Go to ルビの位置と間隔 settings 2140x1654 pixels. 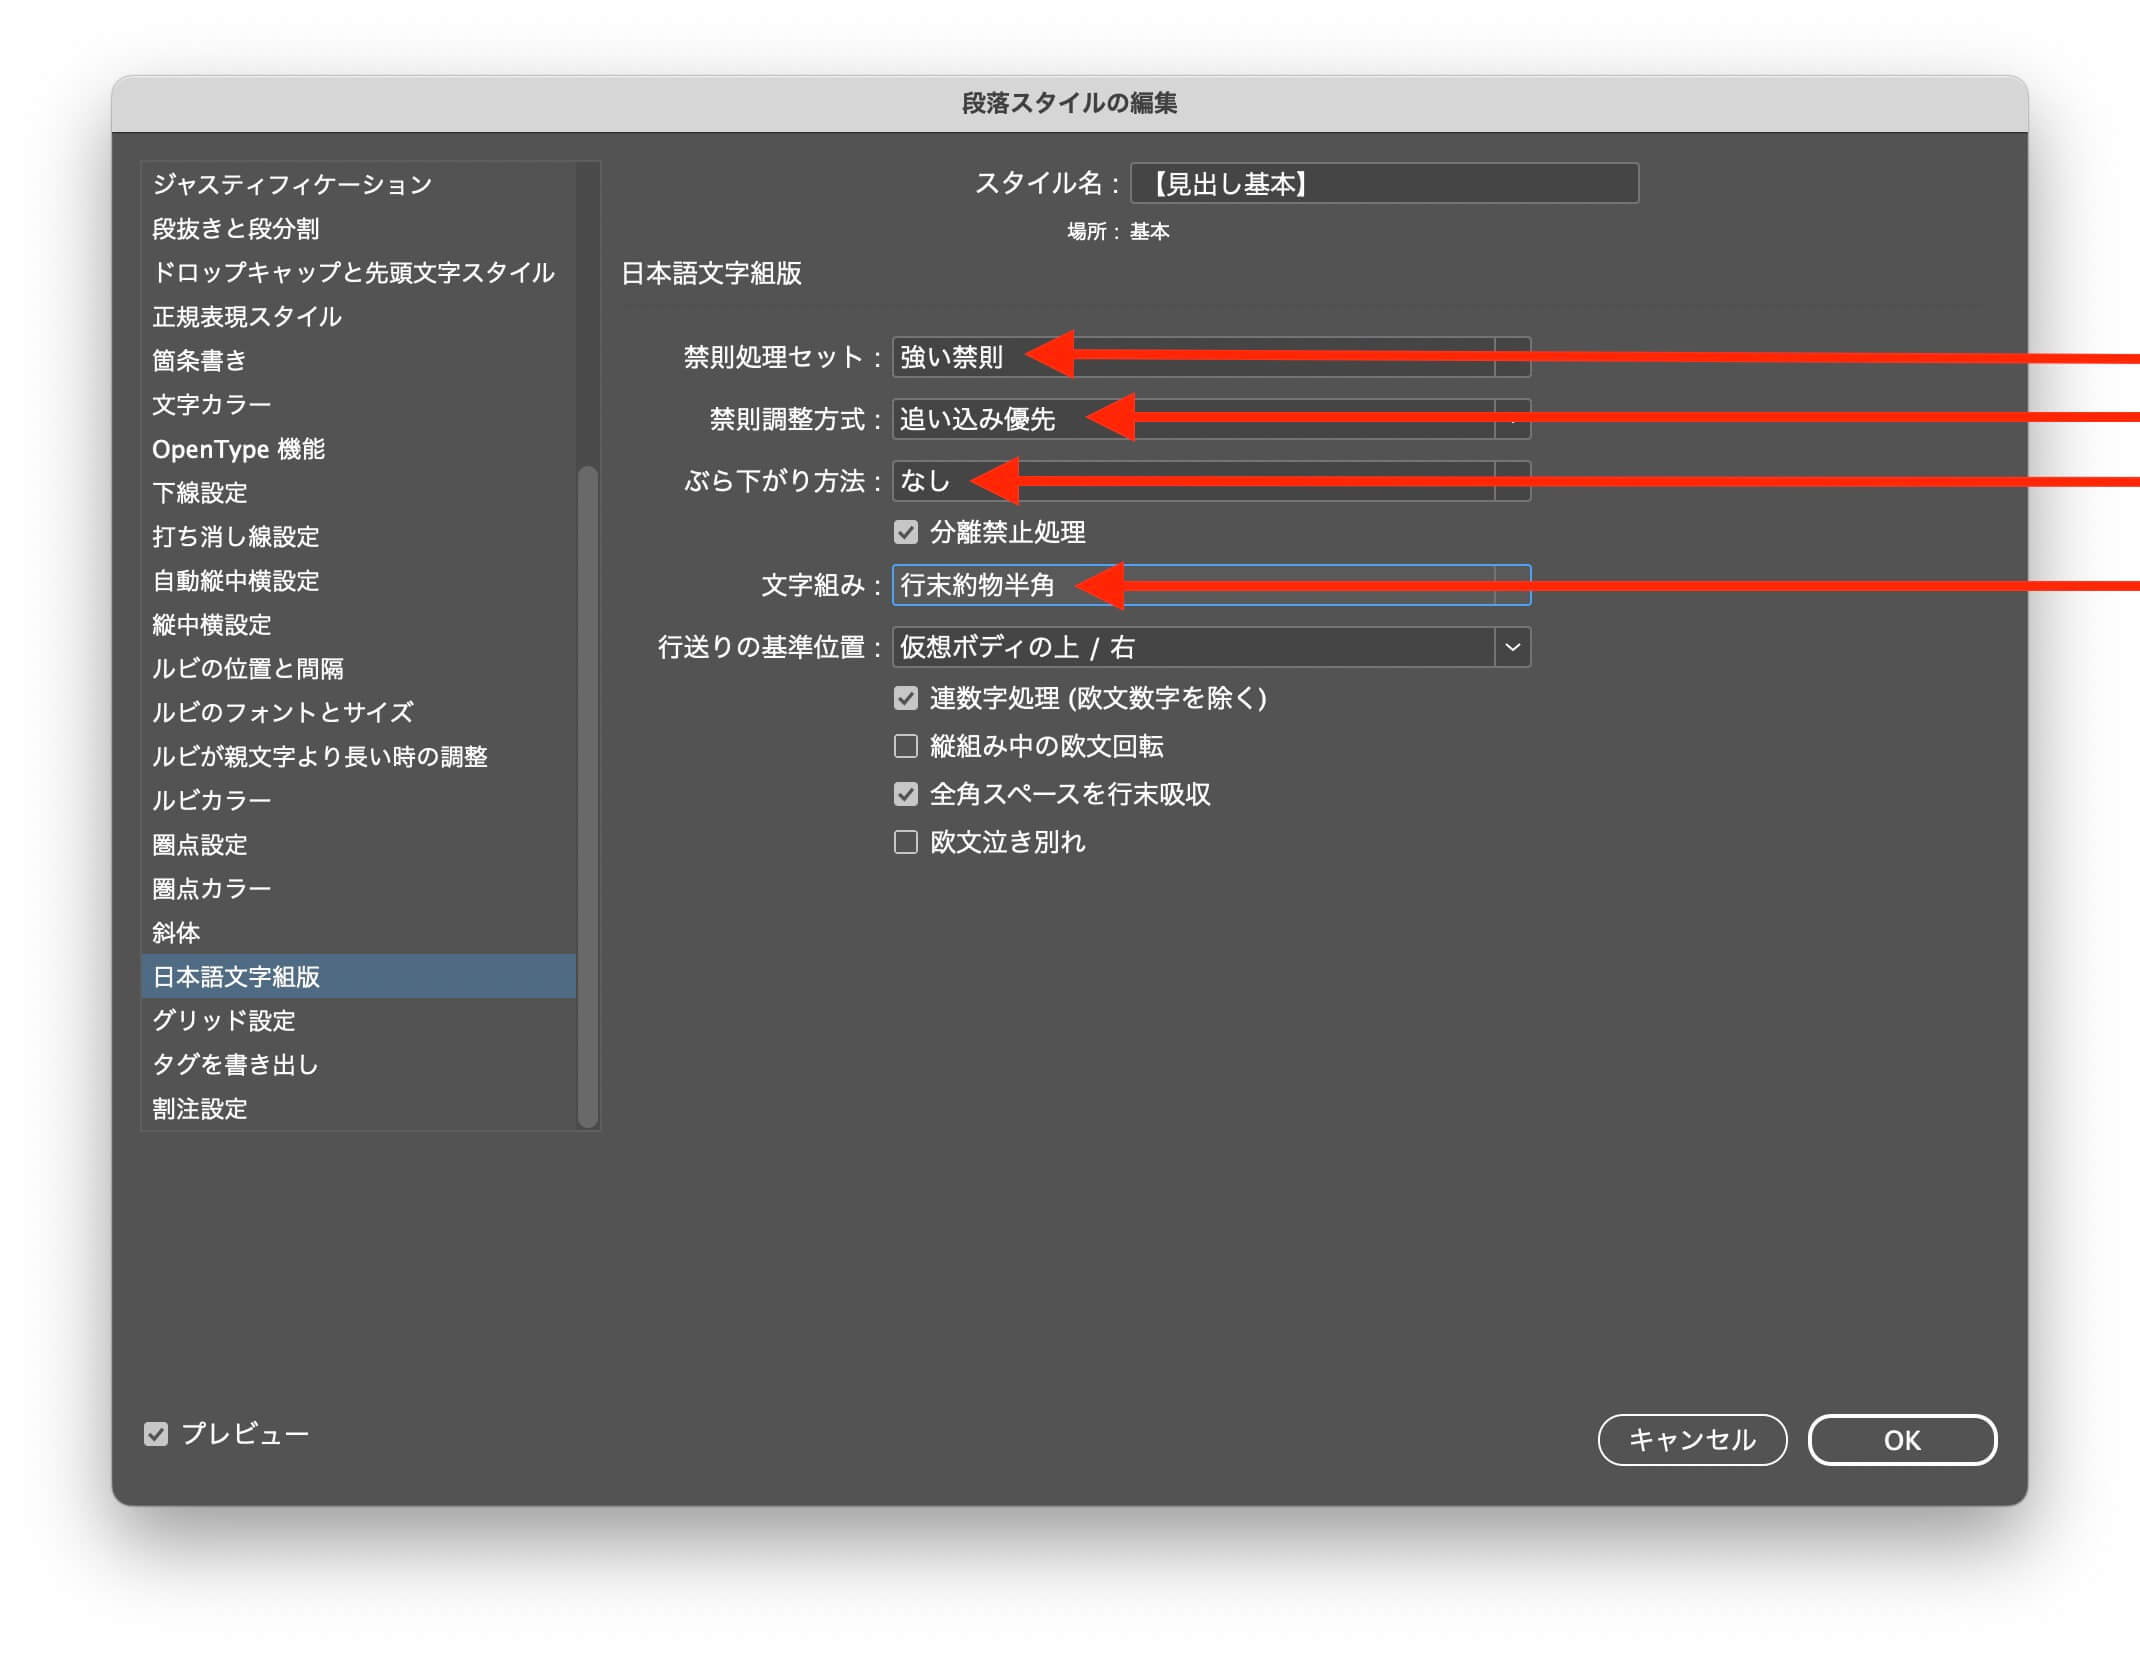pyautogui.click(x=247, y=668)
